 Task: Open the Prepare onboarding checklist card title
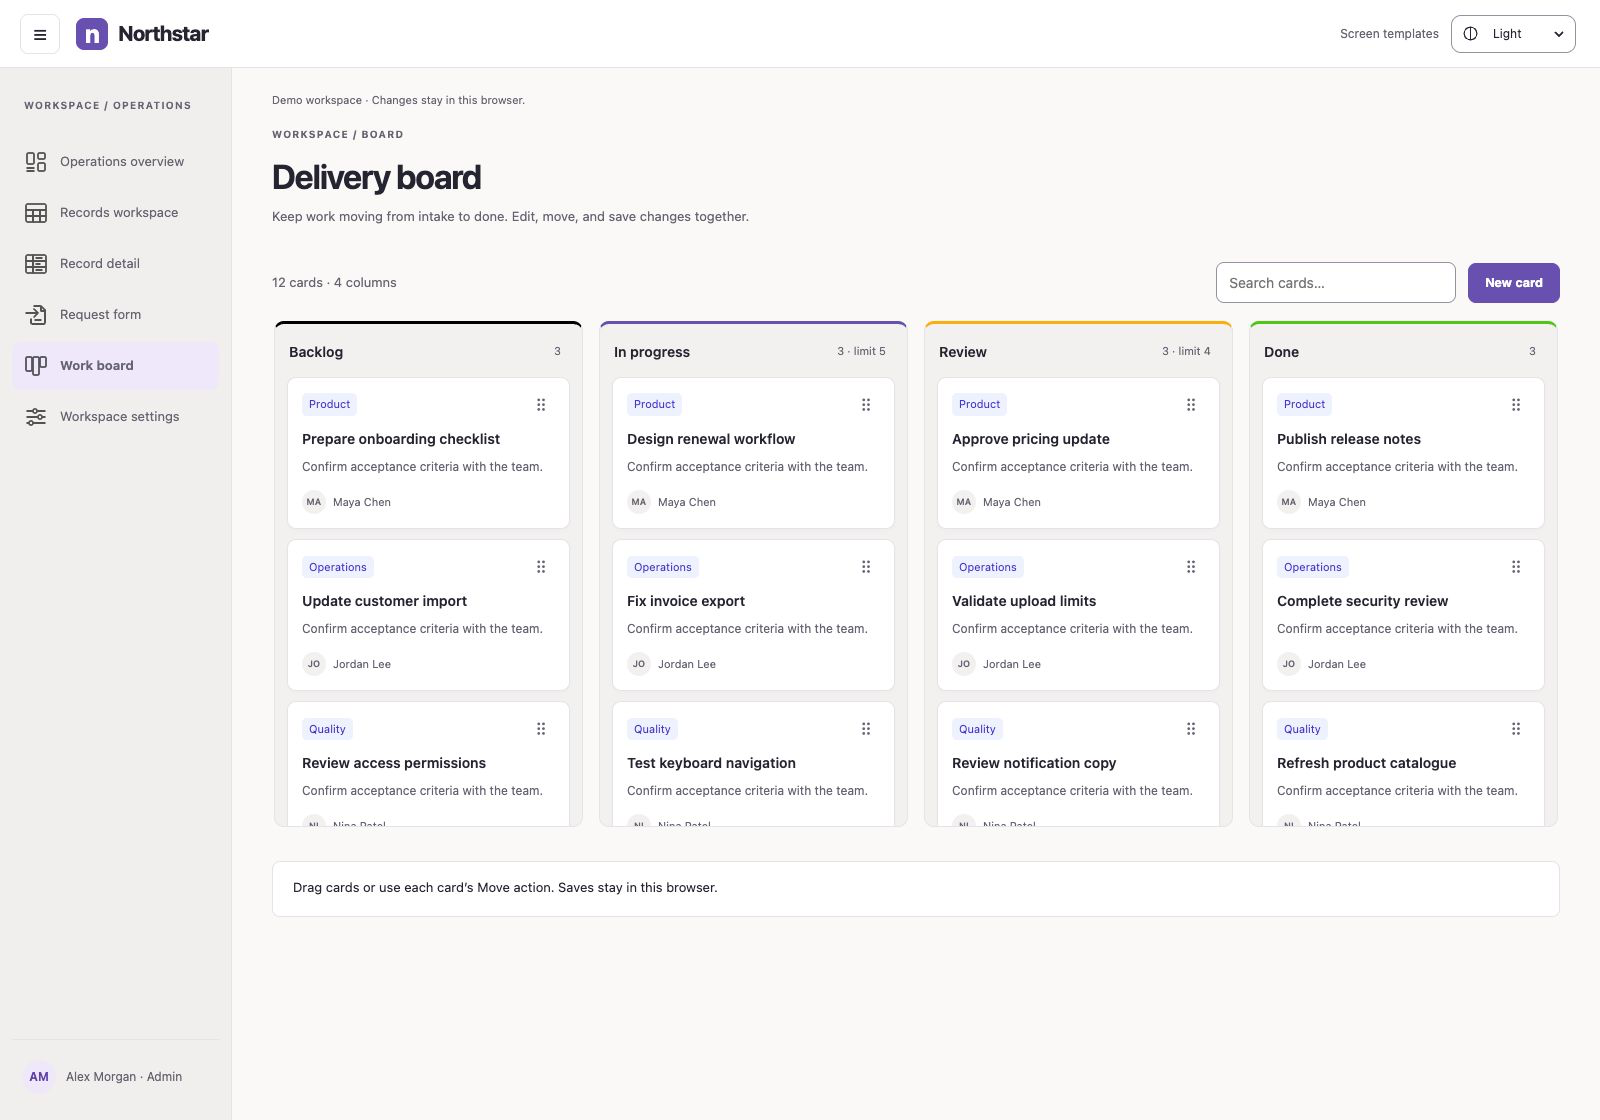401,439
